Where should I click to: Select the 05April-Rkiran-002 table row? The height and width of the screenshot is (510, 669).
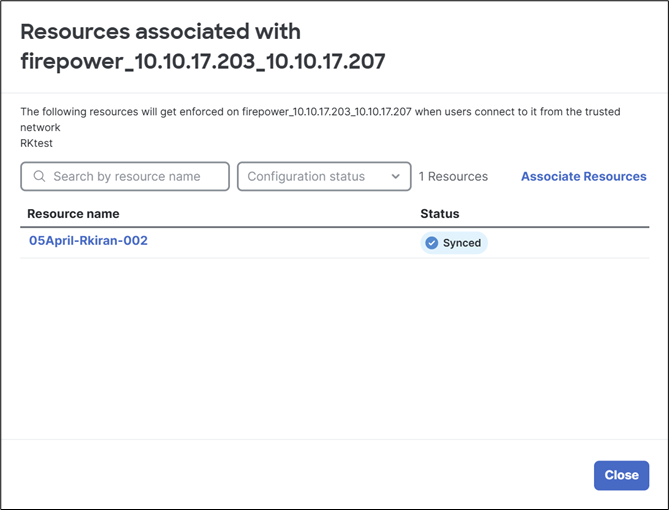coord(334,243)
